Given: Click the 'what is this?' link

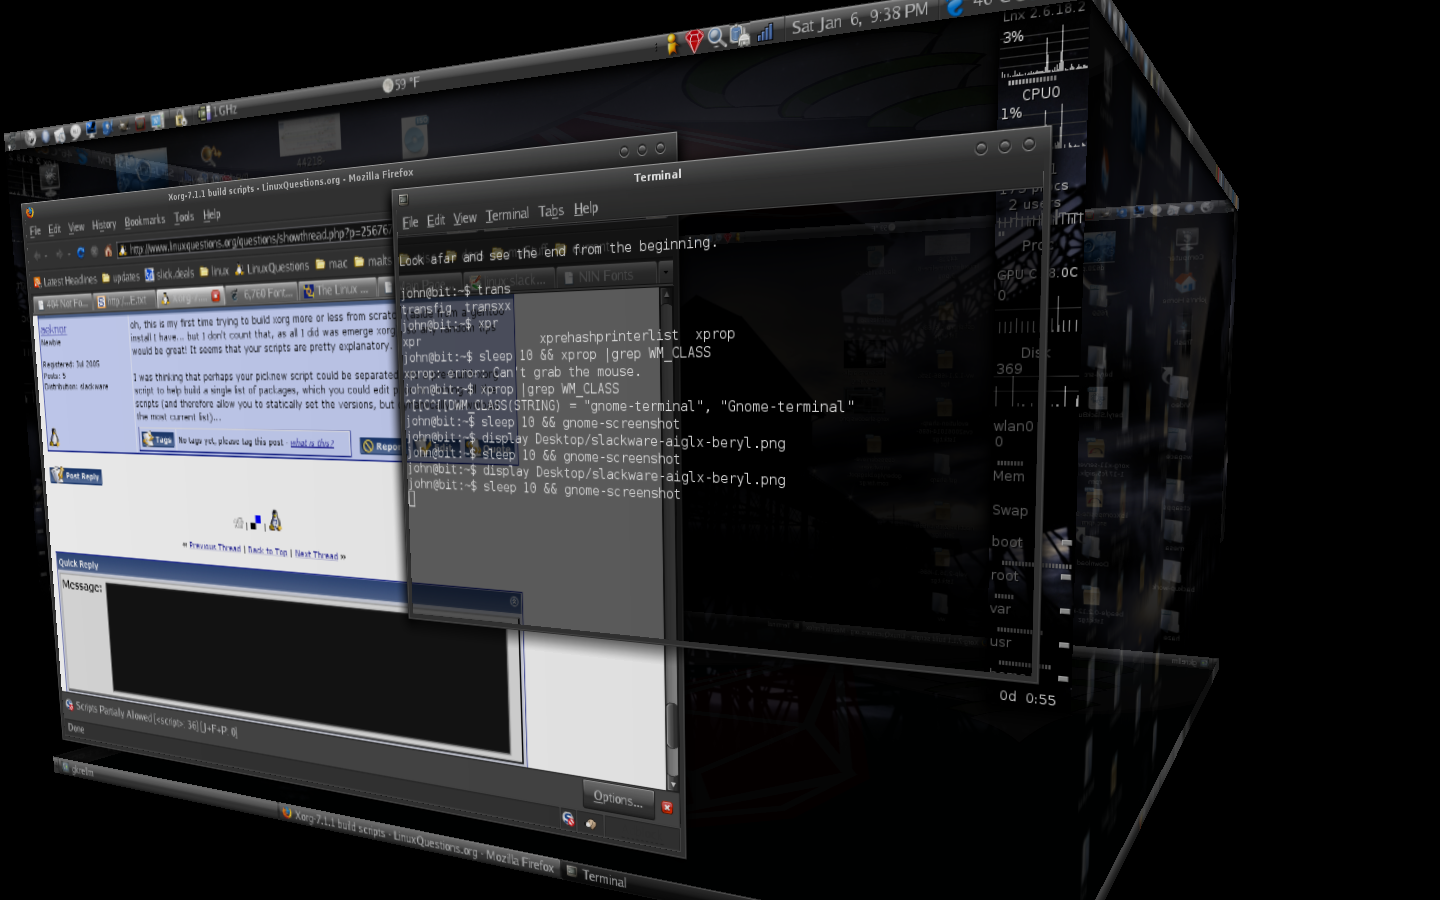Looking at the screenshot, I should tap(312, 442).
